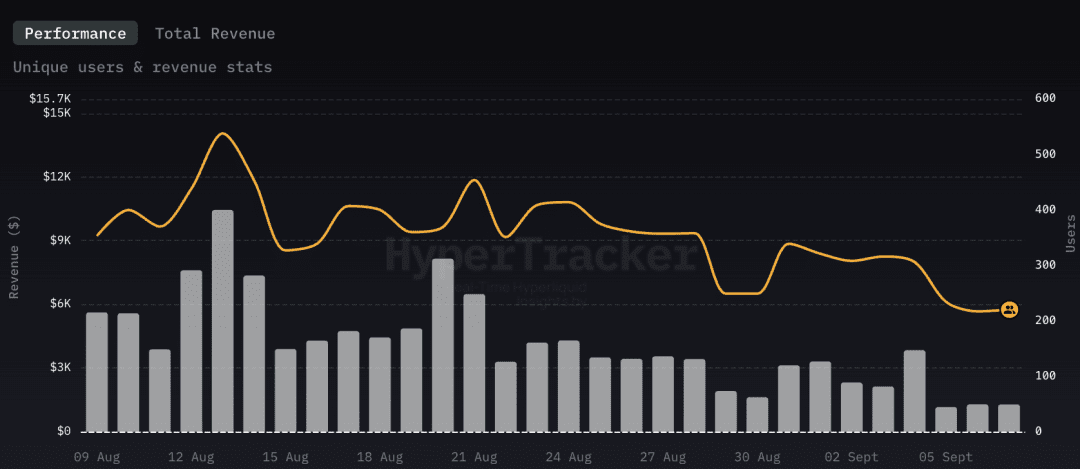Click the revenue bar above 24 Aug
Screen dimensions: 1080x469
(x=569, y=386)
